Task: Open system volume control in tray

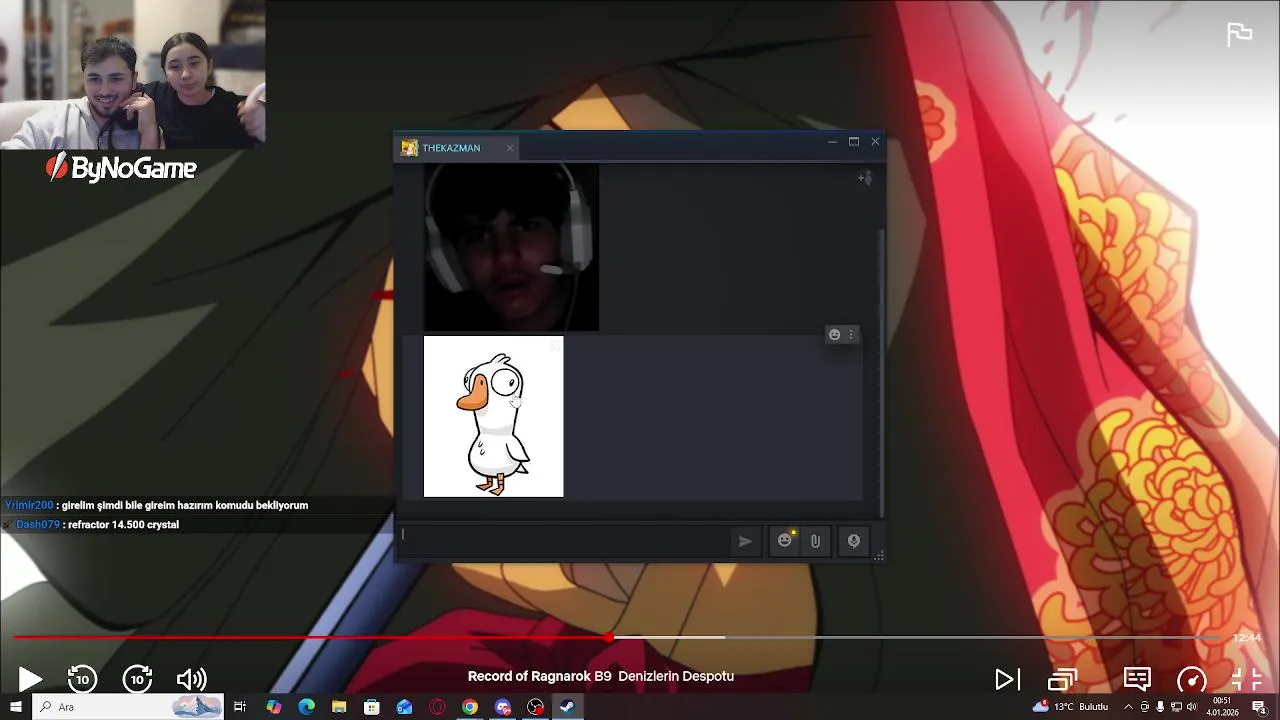Action: [1192, 707]
